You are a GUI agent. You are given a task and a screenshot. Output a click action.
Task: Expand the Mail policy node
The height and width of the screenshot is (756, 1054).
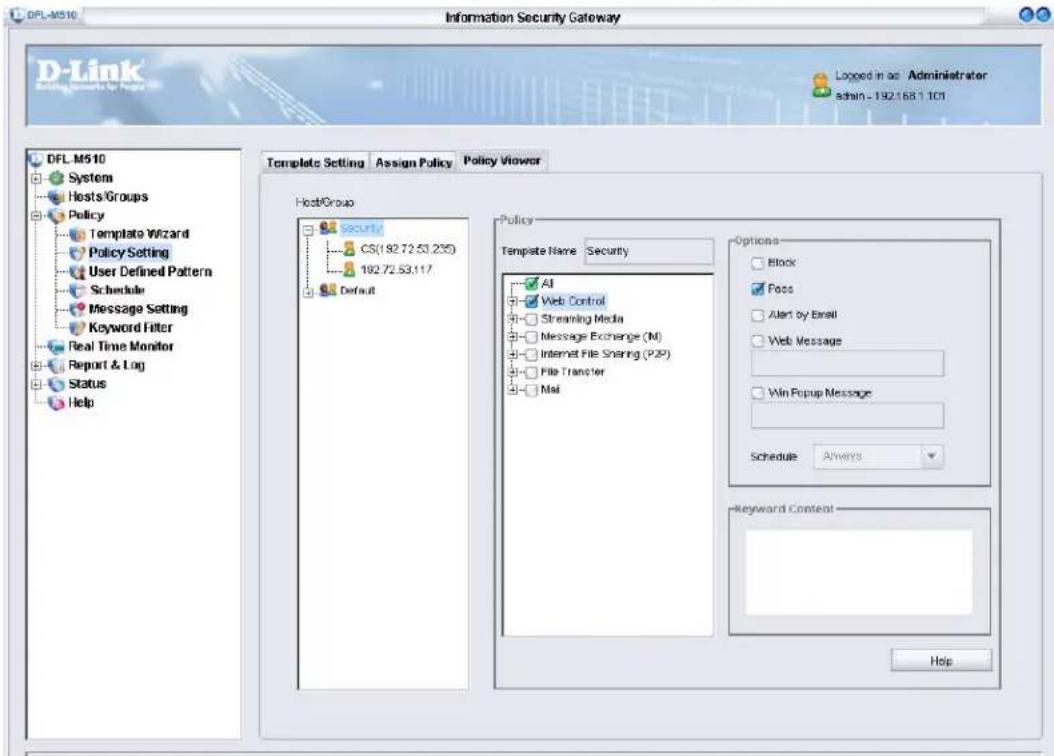click(513, 390)
